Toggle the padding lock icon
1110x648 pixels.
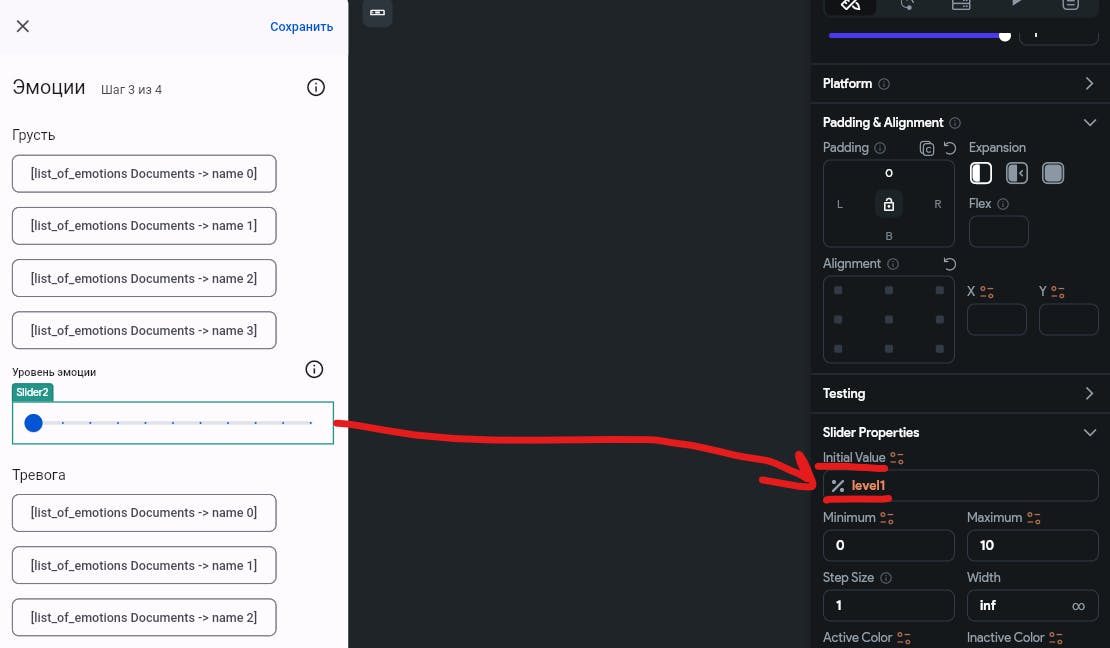pos(888,204)
